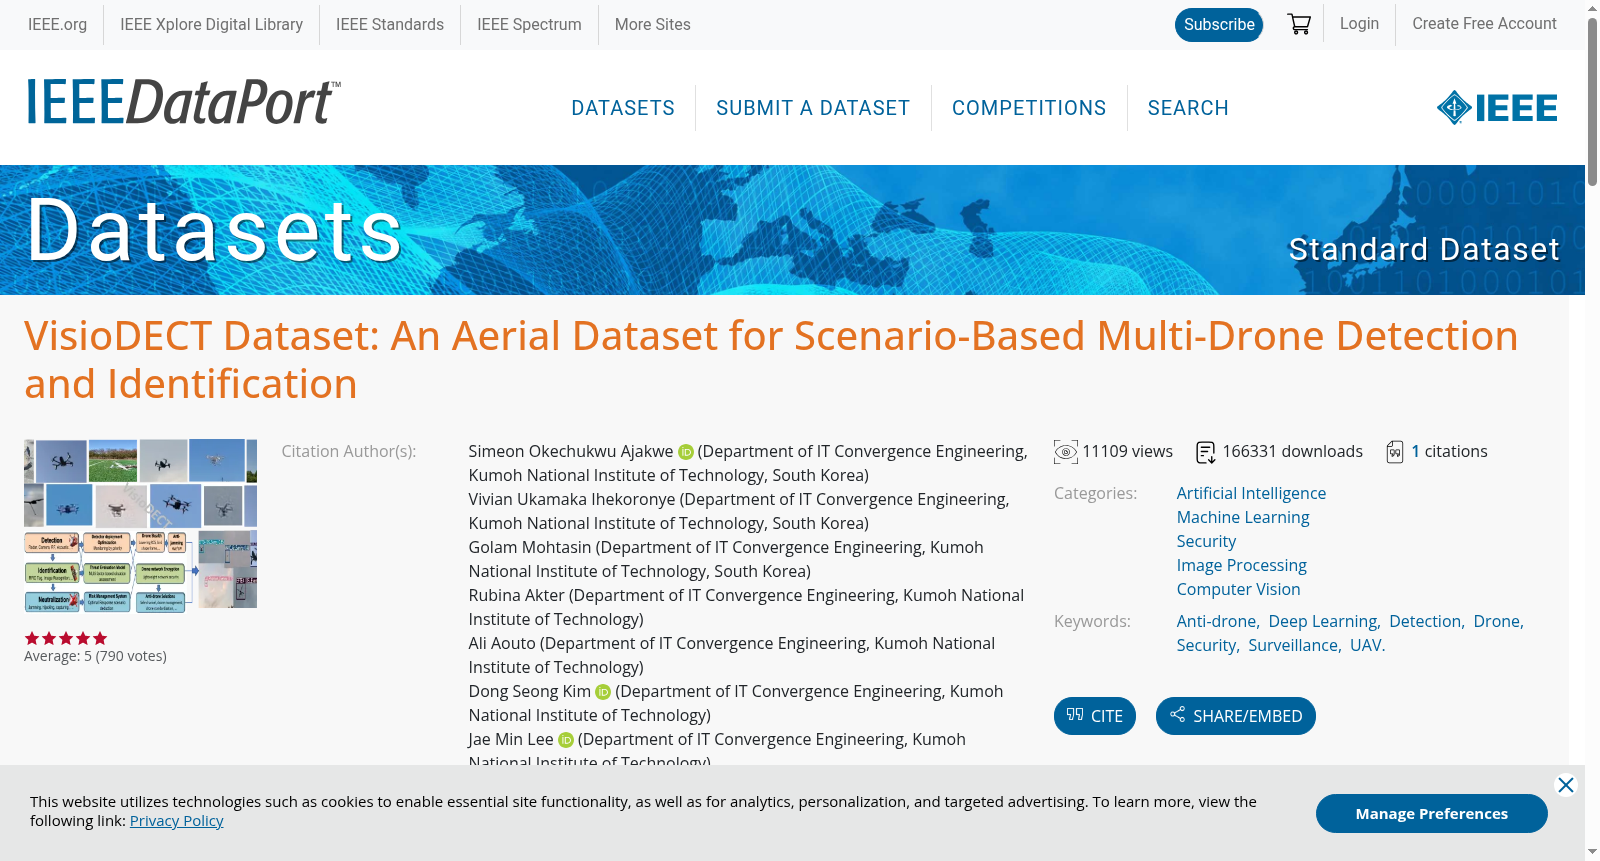Open ORCID icon next to Jae Min Lee
1600x861 pixels.
[x=566, y=740]
